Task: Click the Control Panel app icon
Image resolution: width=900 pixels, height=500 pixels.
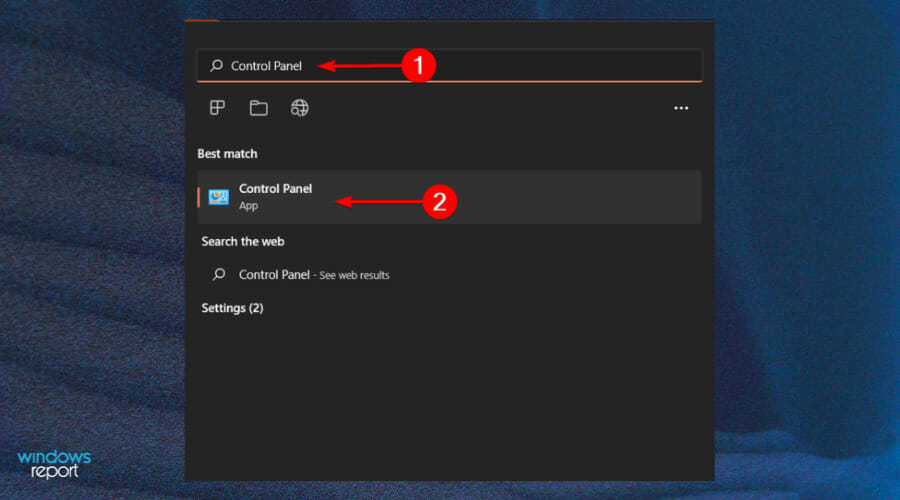Action: coord(219,197)
